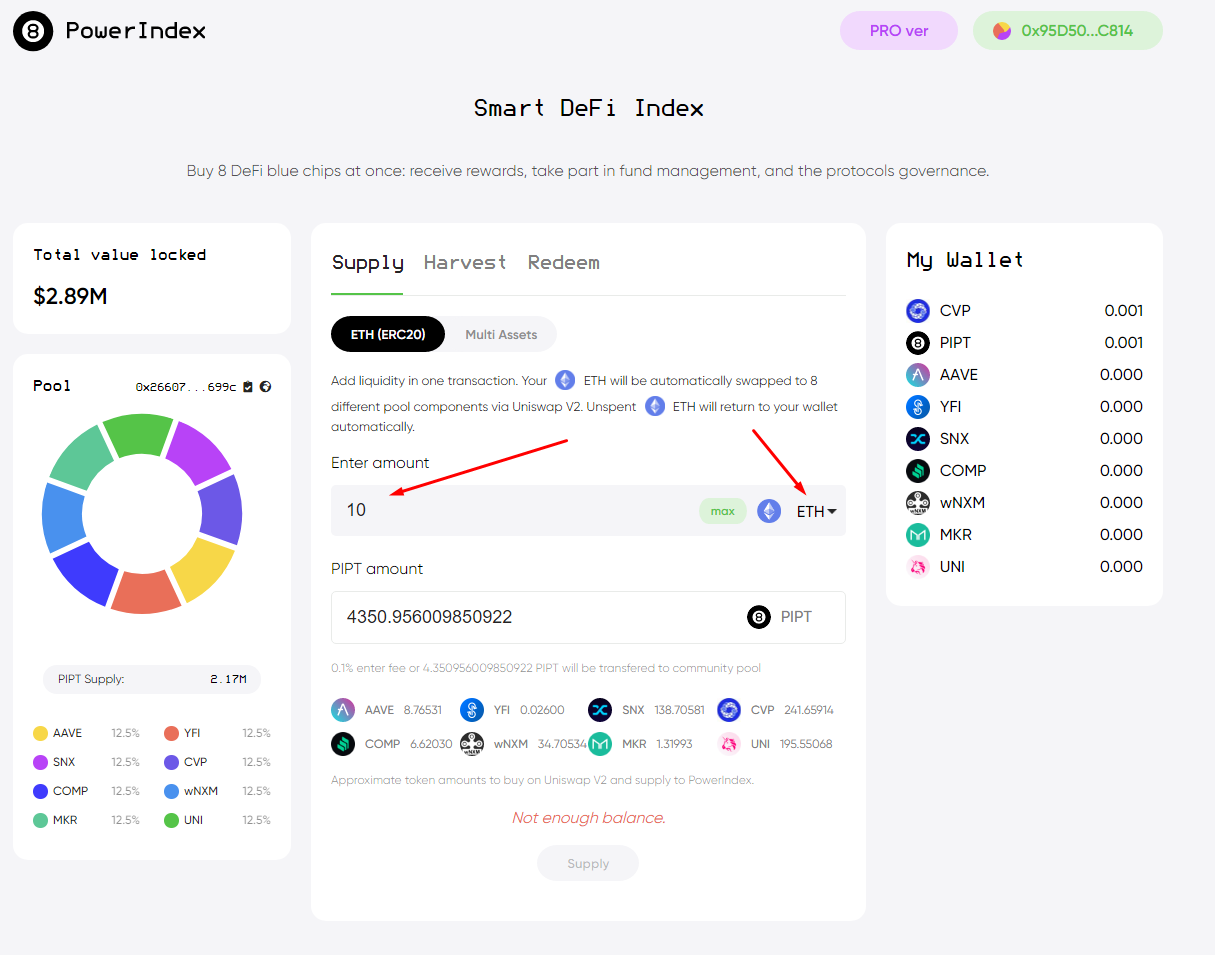Click the MKR icon beside 1.31993
Viewport: 1215px width, 955px height.
click(600, 744)
